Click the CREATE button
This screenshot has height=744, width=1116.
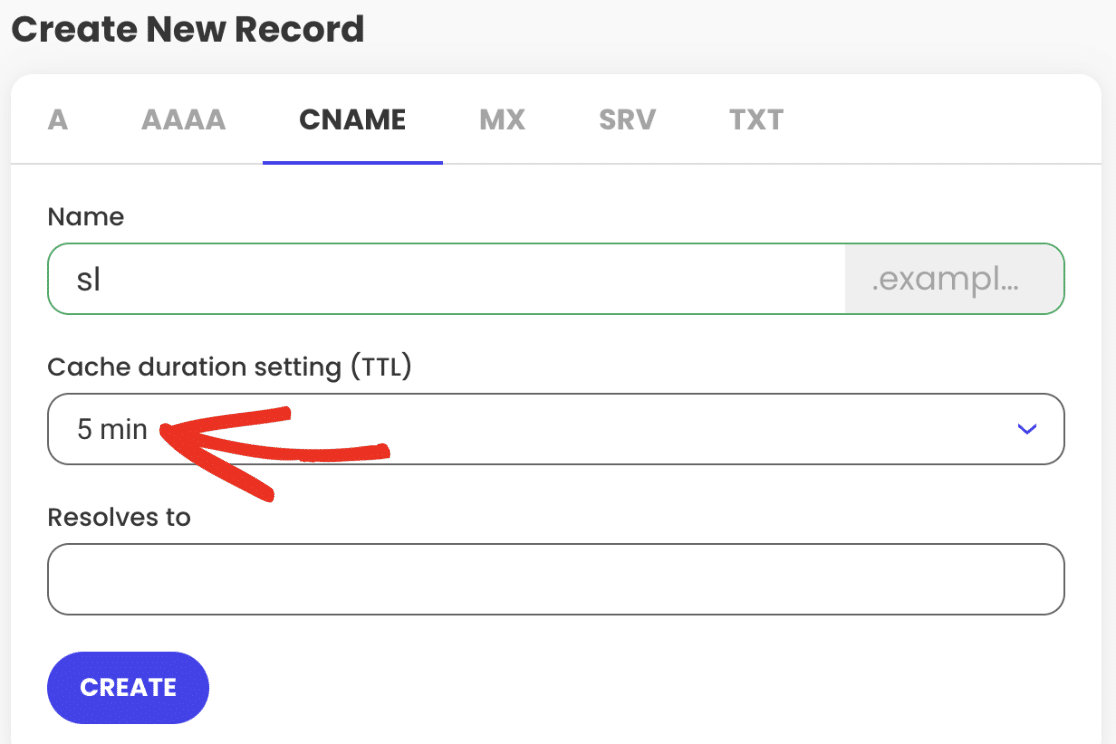(128, 688)
